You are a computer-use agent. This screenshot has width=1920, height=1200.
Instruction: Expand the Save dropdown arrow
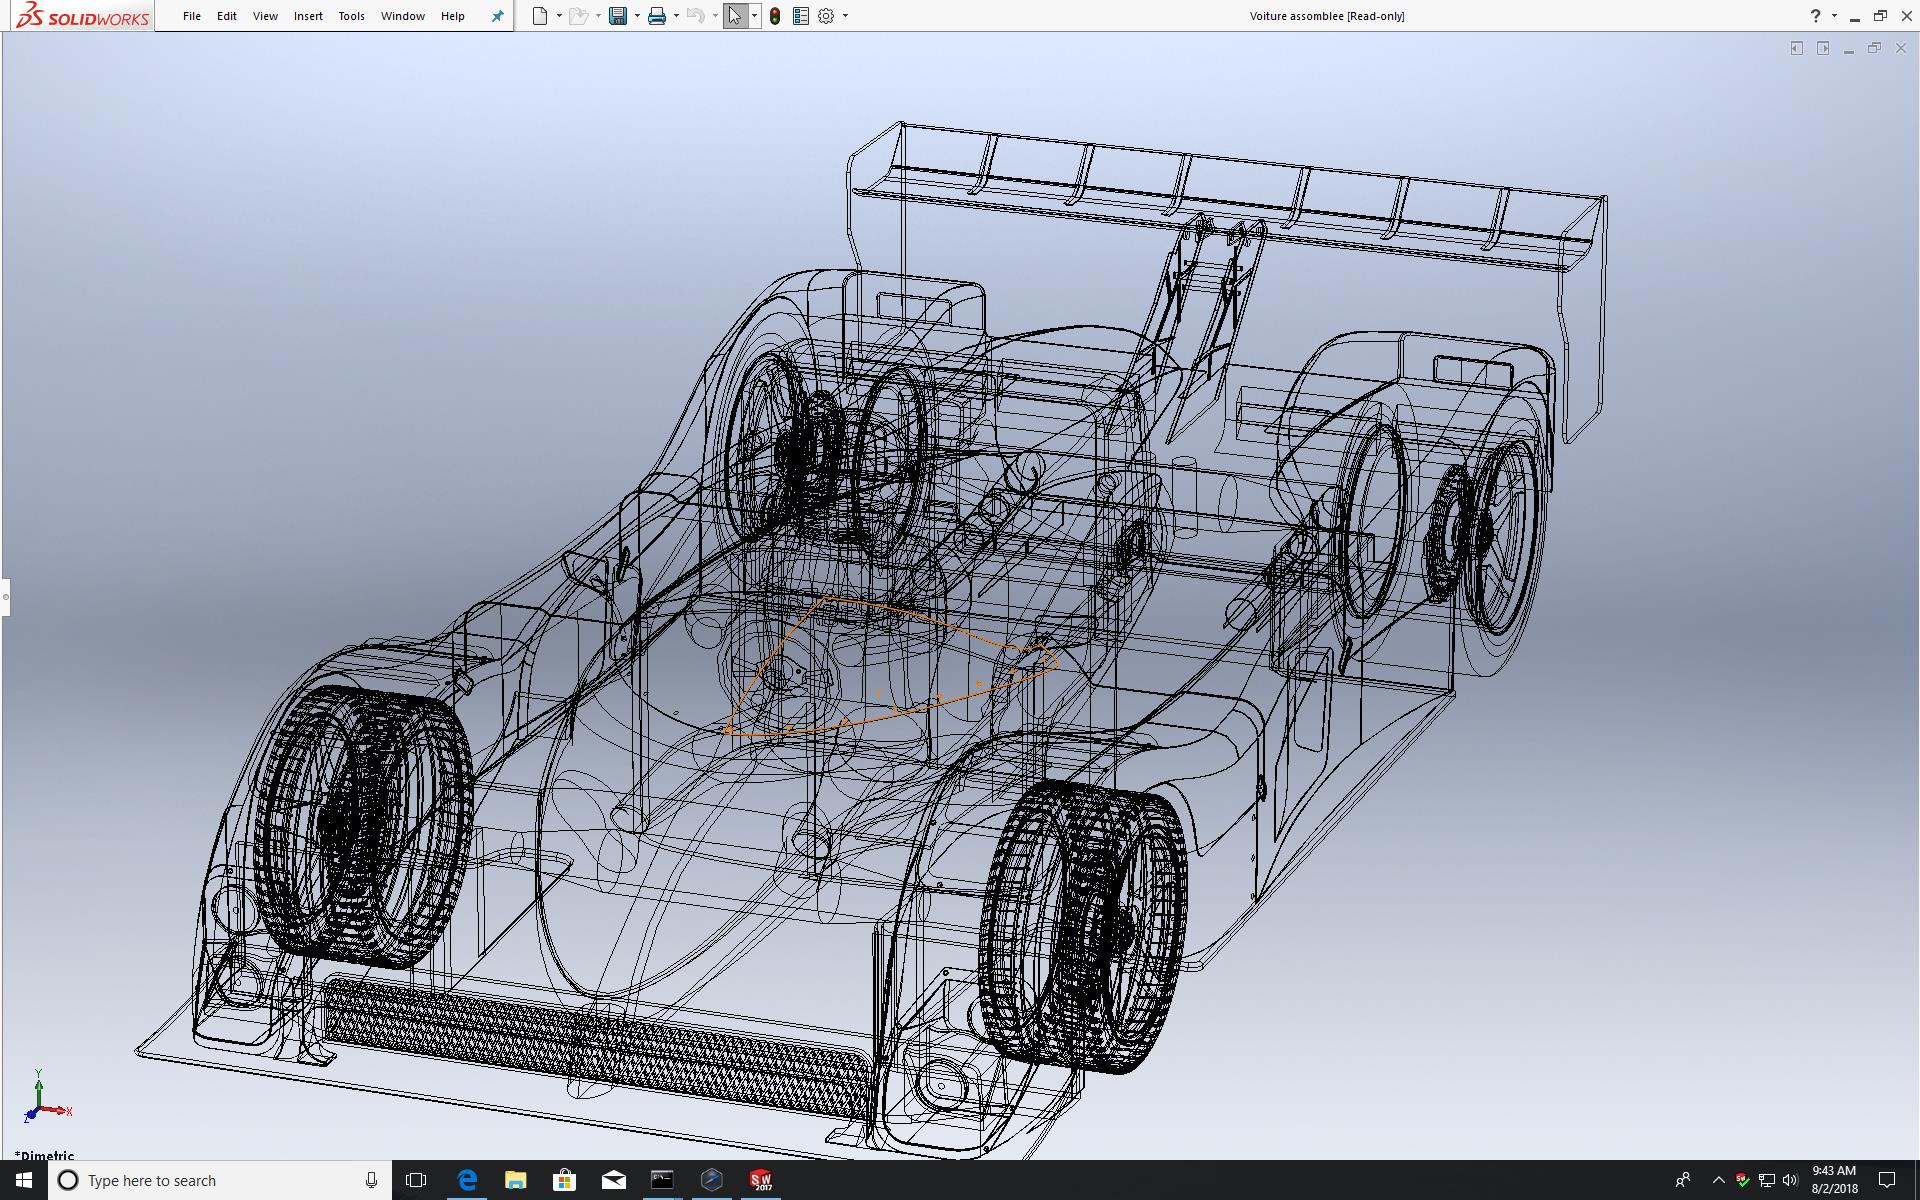coord(637,16)
